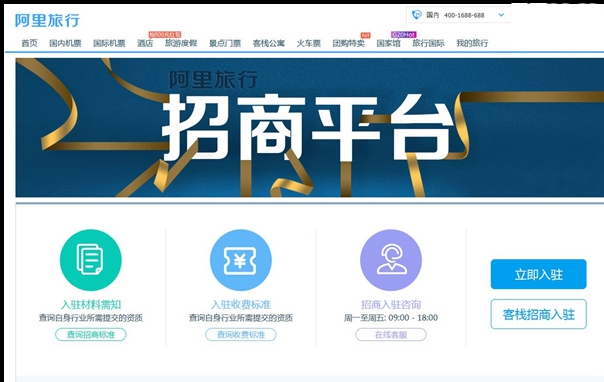This screenshot has width=604, height=382.
Task: Open the 国际机票 menu item
Action: pos(109,43)
